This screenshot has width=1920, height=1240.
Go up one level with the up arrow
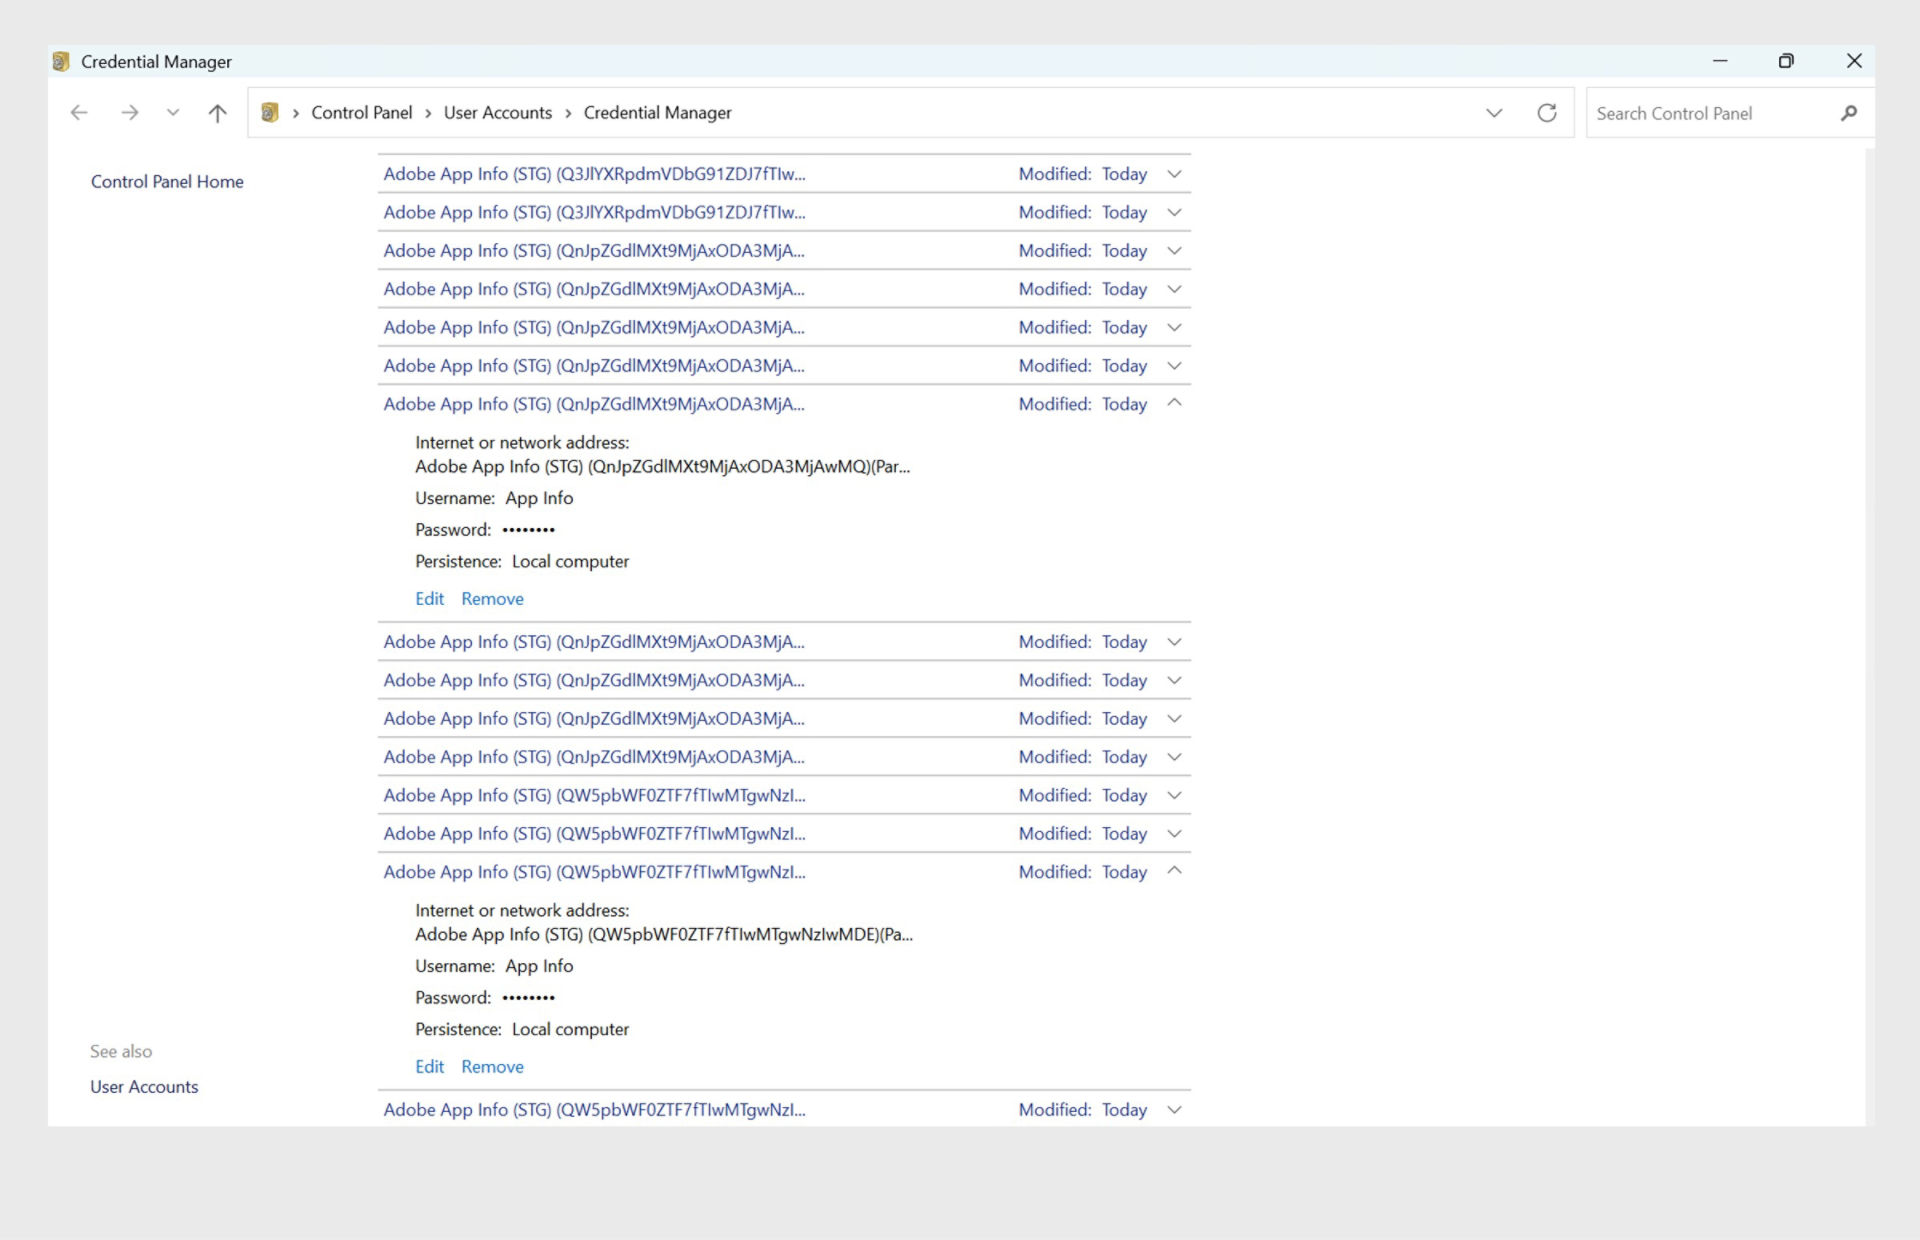(x=217, y=113)
